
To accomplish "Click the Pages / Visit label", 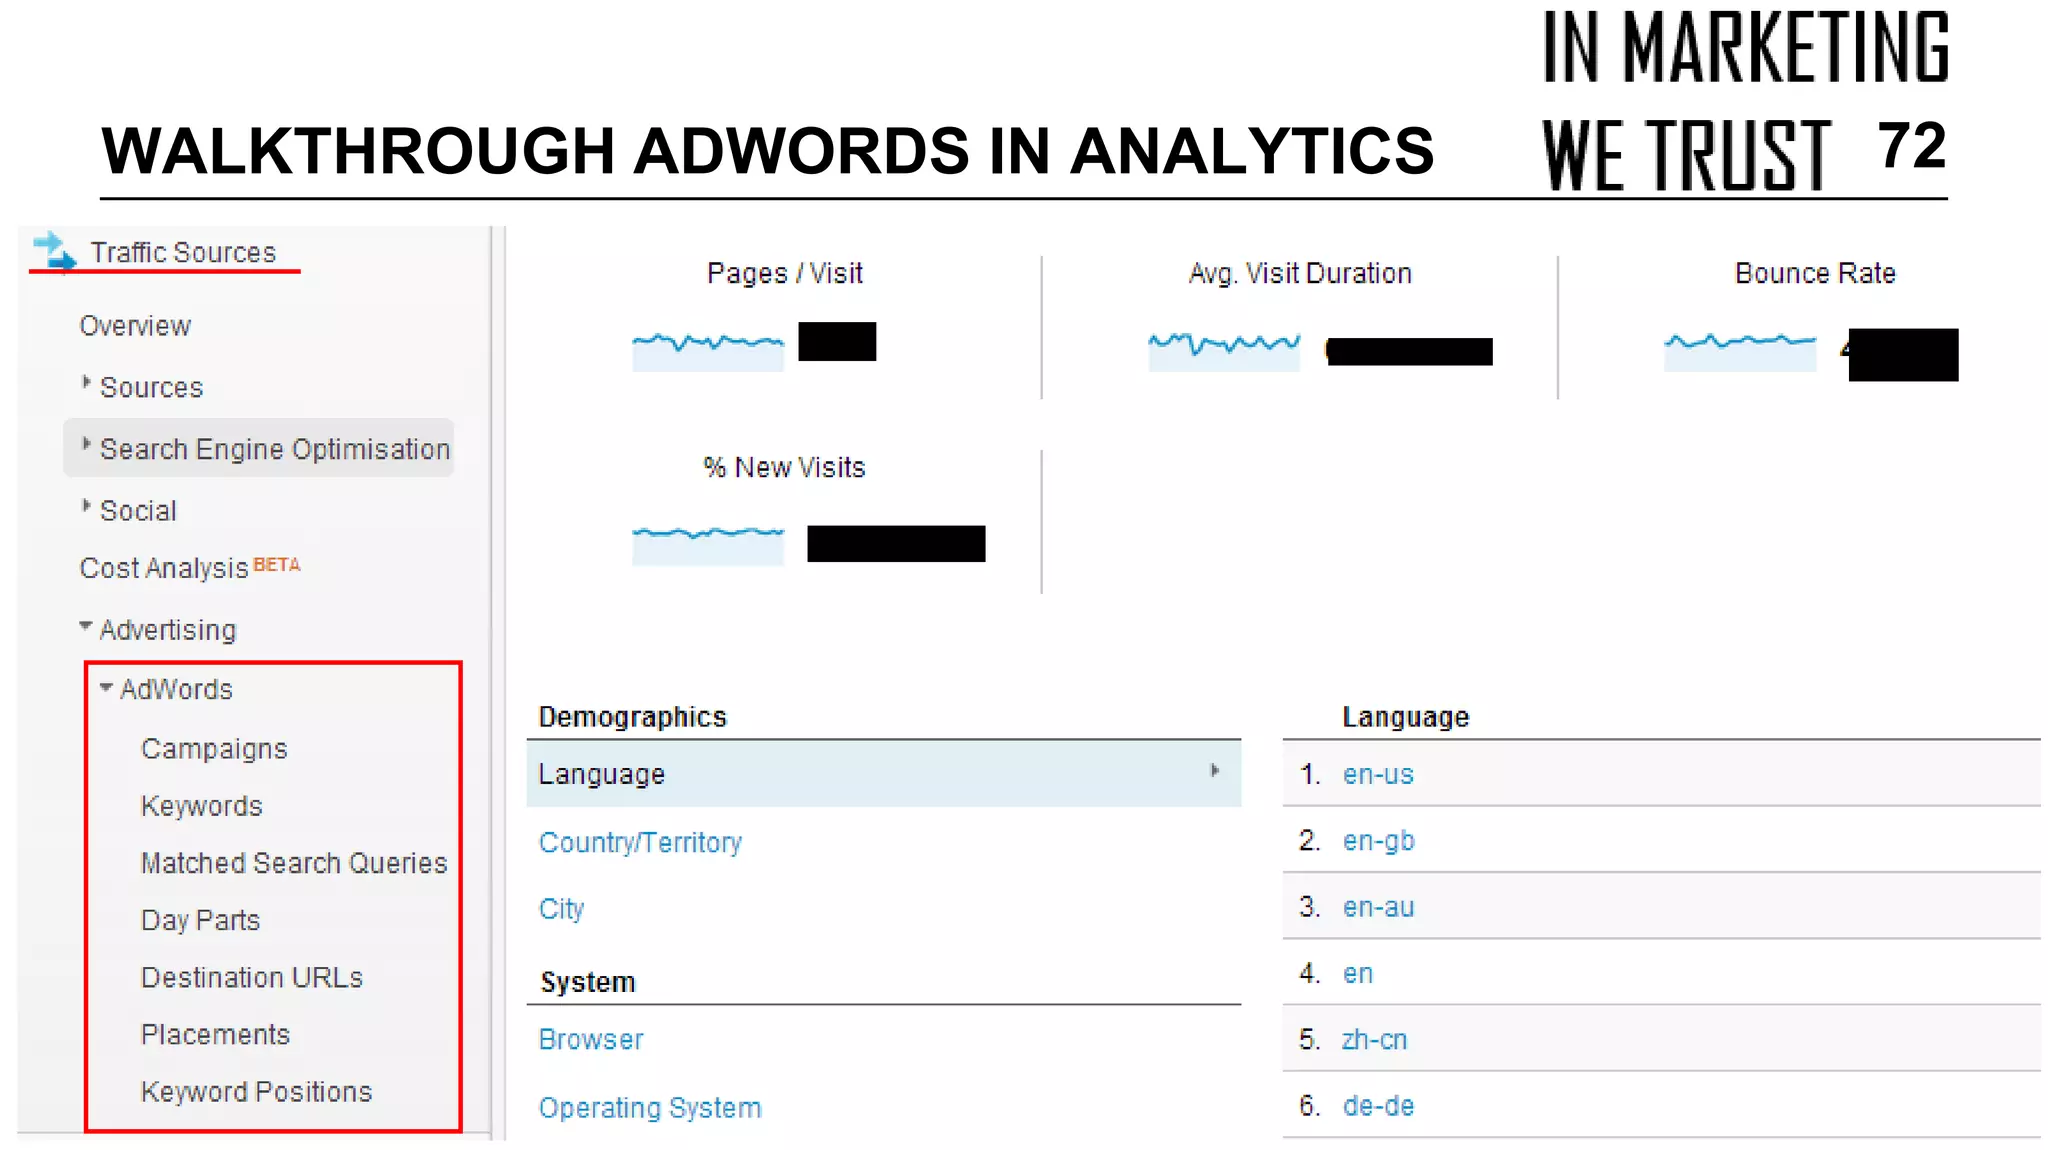I will tap(785, 273).
